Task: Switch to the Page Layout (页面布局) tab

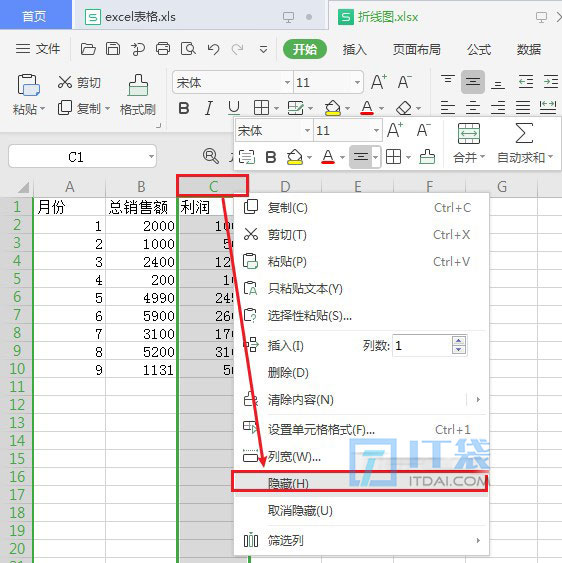Action: tap(417, 49)
